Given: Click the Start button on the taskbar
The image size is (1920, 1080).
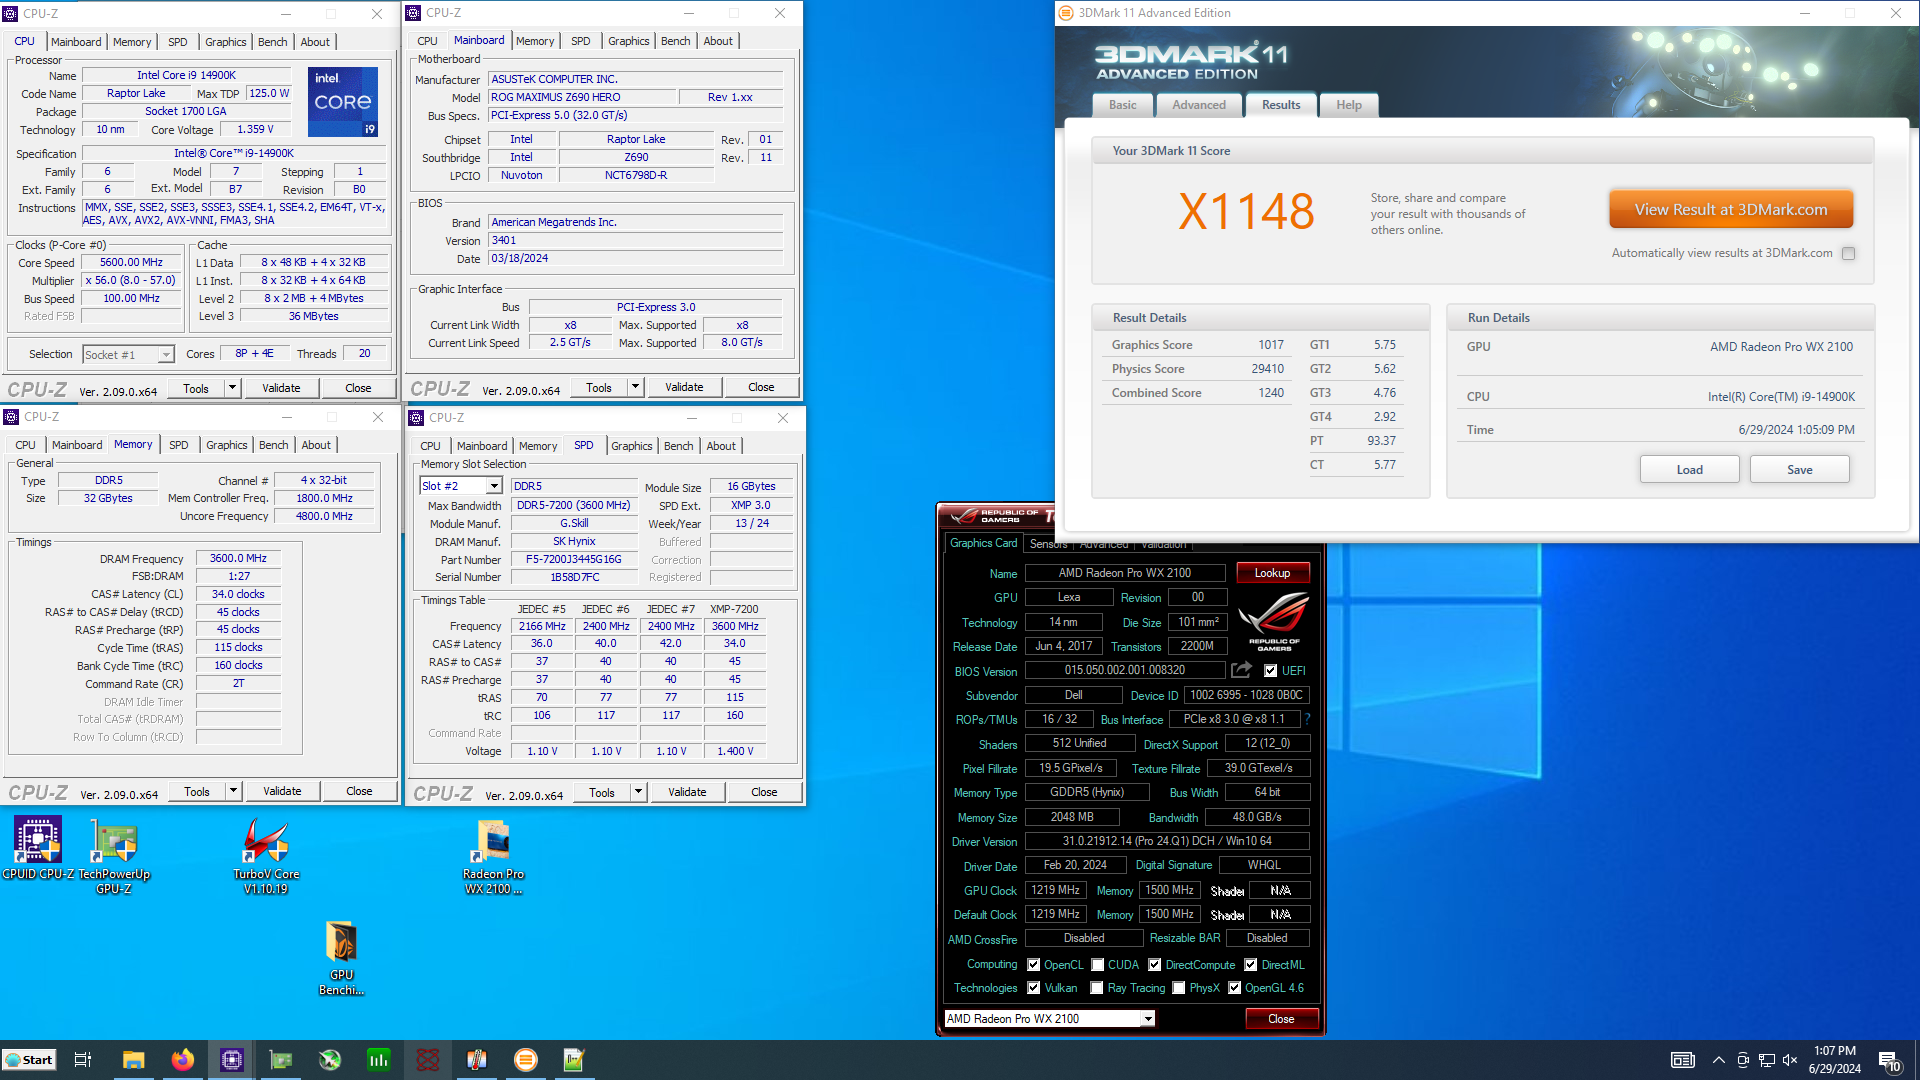Looking at the screenshot, I should point(29,1060).
